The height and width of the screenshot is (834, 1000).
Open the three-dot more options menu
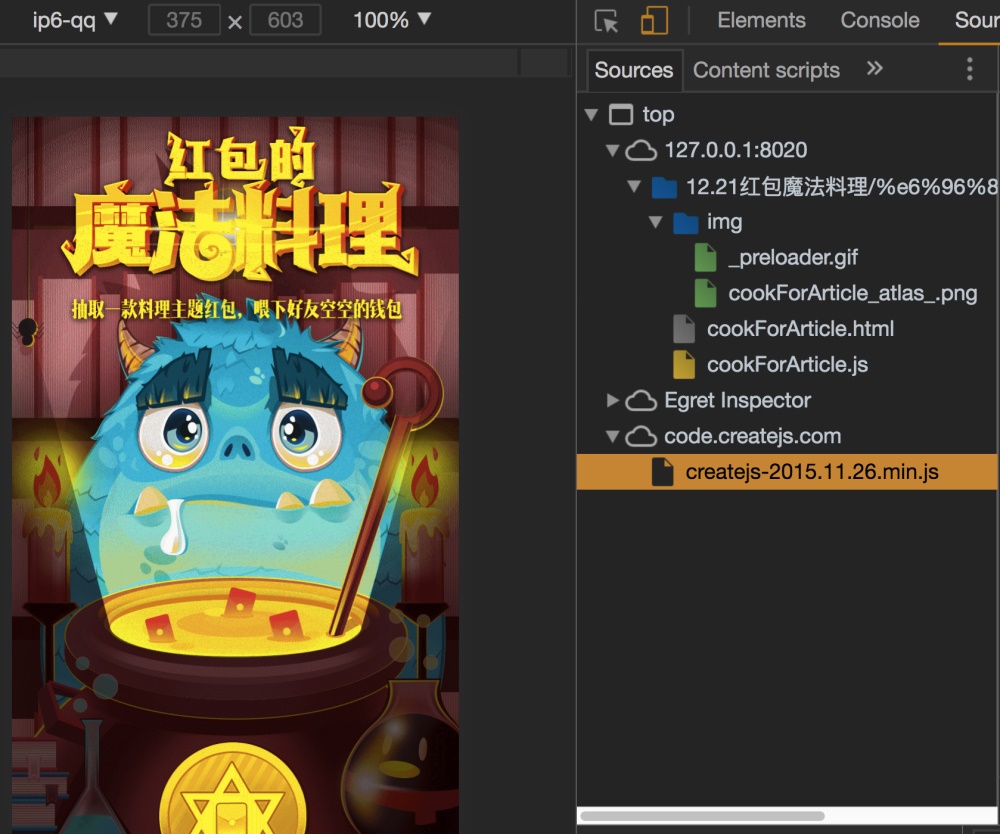tap(968, 69)
